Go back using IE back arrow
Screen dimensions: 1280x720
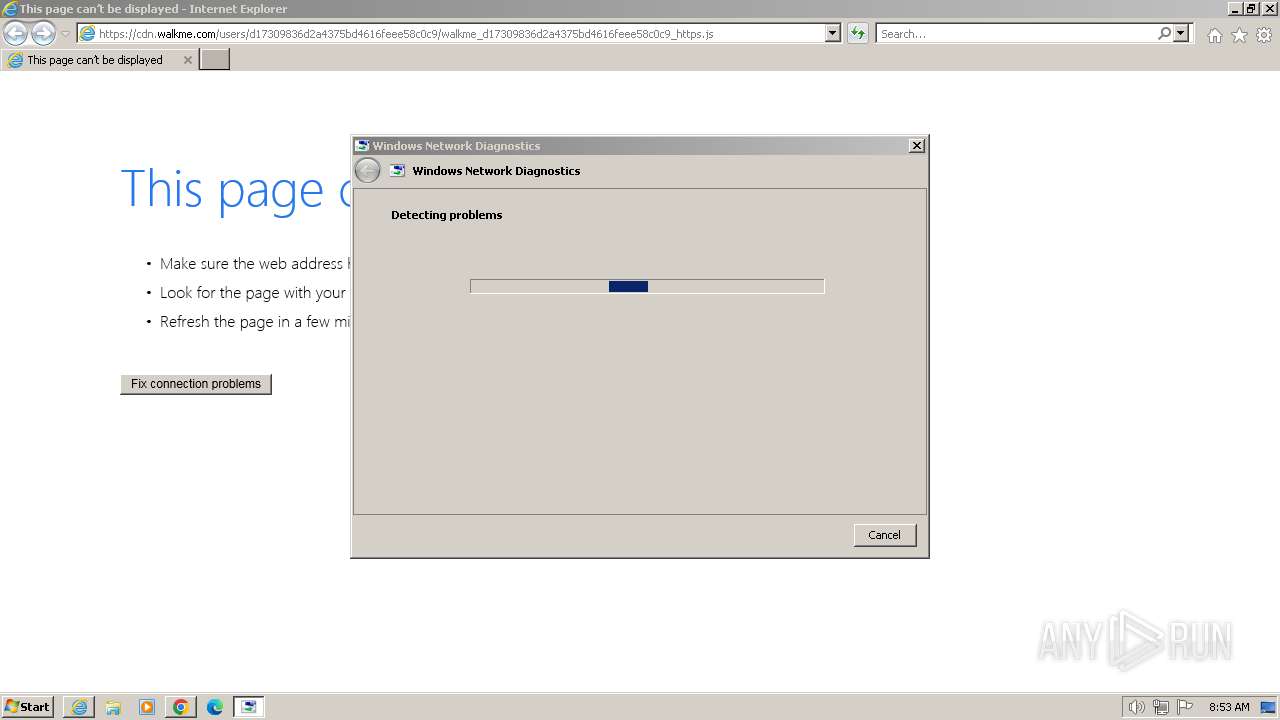click(x=15, y=33)
